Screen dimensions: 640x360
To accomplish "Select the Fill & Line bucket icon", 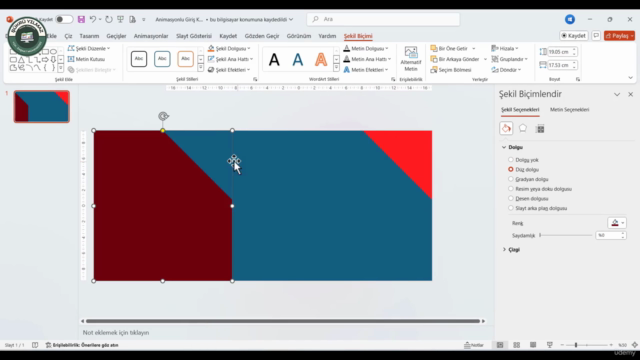I will [x=506, y=129].
